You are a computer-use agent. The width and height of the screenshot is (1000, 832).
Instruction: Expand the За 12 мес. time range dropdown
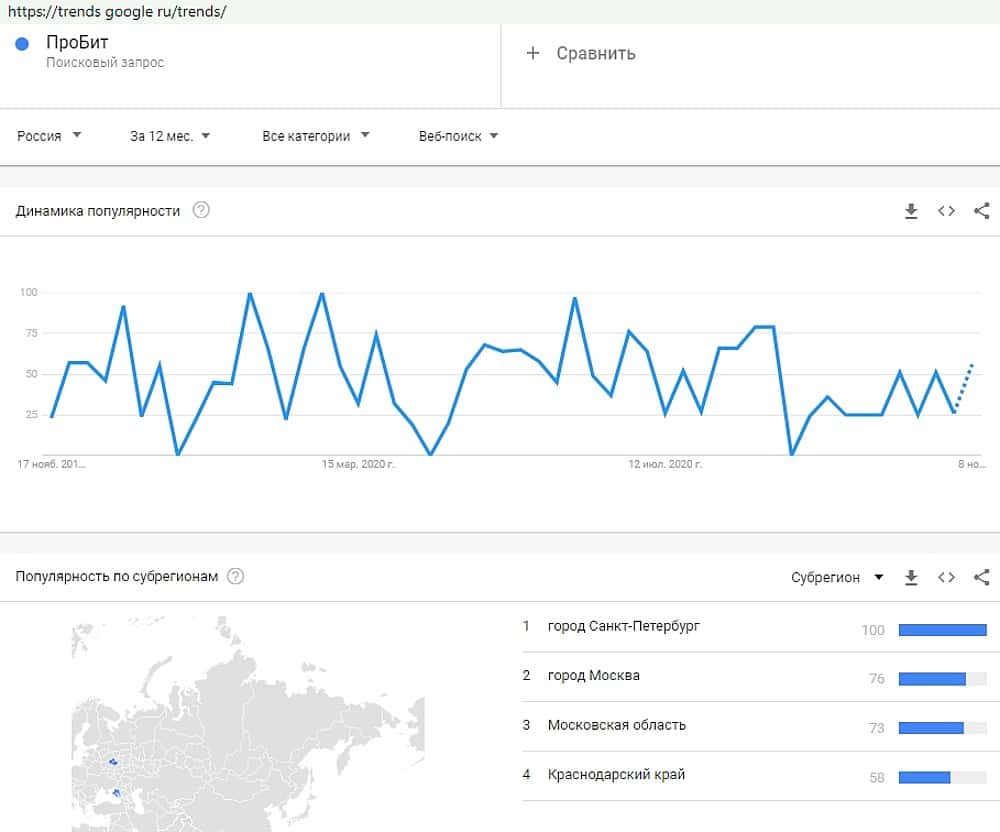[x=170, y=136]
